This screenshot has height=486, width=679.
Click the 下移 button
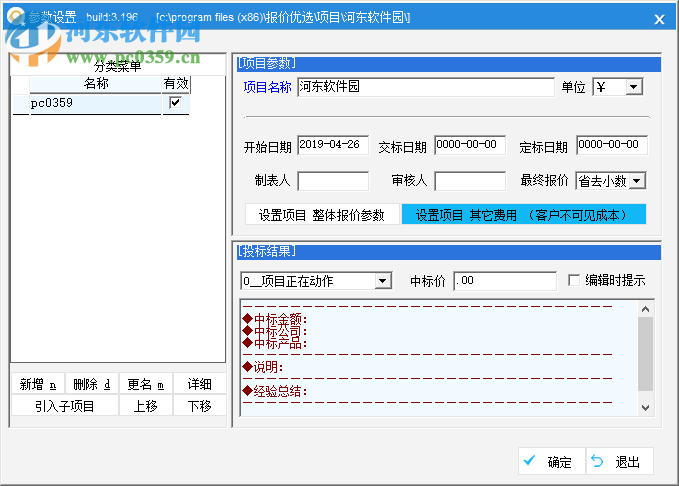(200, 406)
